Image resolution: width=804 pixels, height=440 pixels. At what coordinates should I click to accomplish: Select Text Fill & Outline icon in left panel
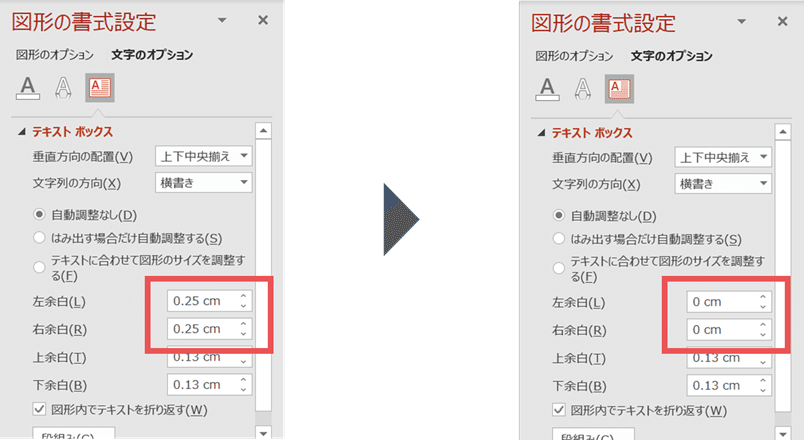tap(28, 88)
